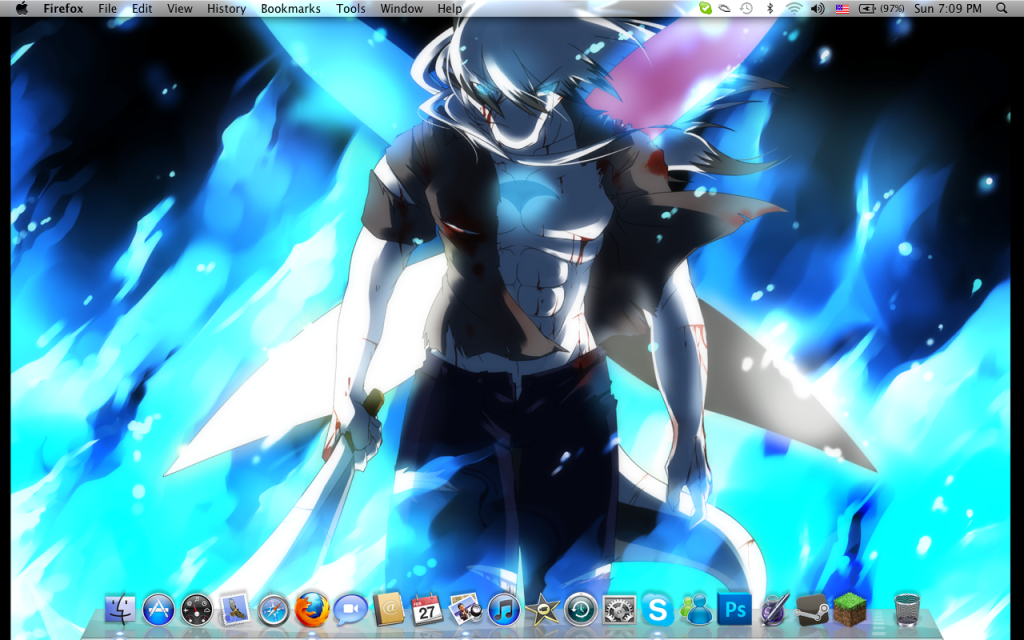Open the Apple menu
The width and height of the screenshot is (1024, 640).
pyautogui.click(x=22, y=8)
